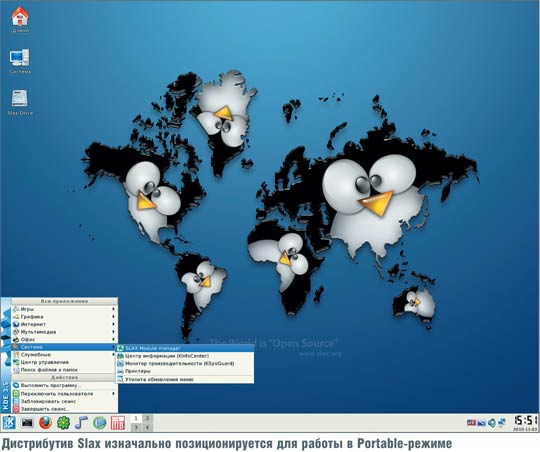The width and height of the screenshot is (540, 452).
Task: Select SLAX Module manager menu entry
Action: [185, 348]
